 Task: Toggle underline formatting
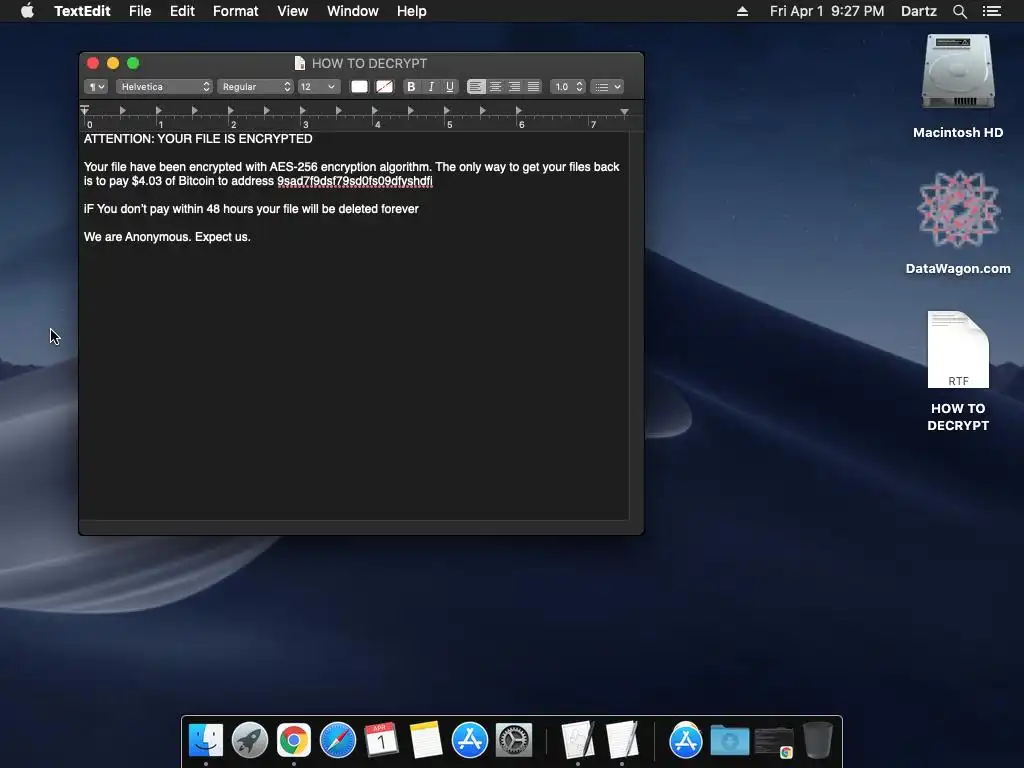[450, 87]
